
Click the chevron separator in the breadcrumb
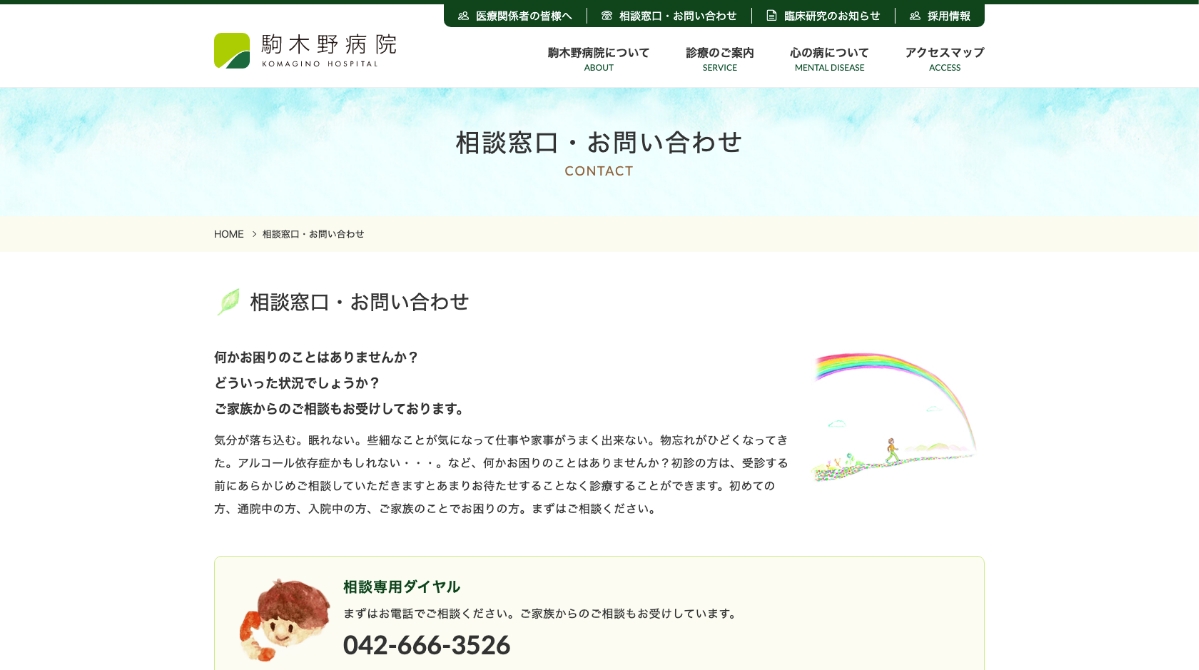click(254, 234)
